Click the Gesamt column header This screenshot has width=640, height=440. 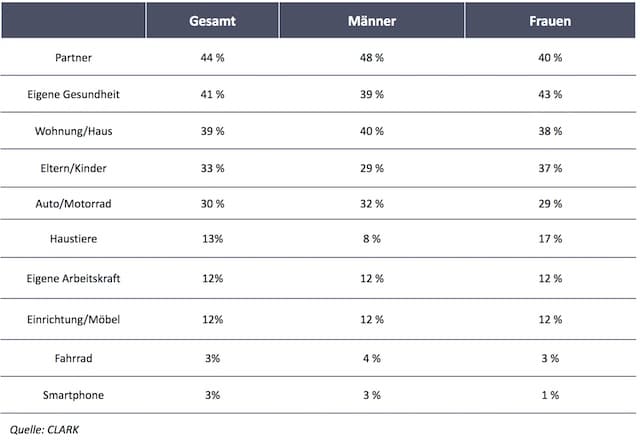[212, 21]
